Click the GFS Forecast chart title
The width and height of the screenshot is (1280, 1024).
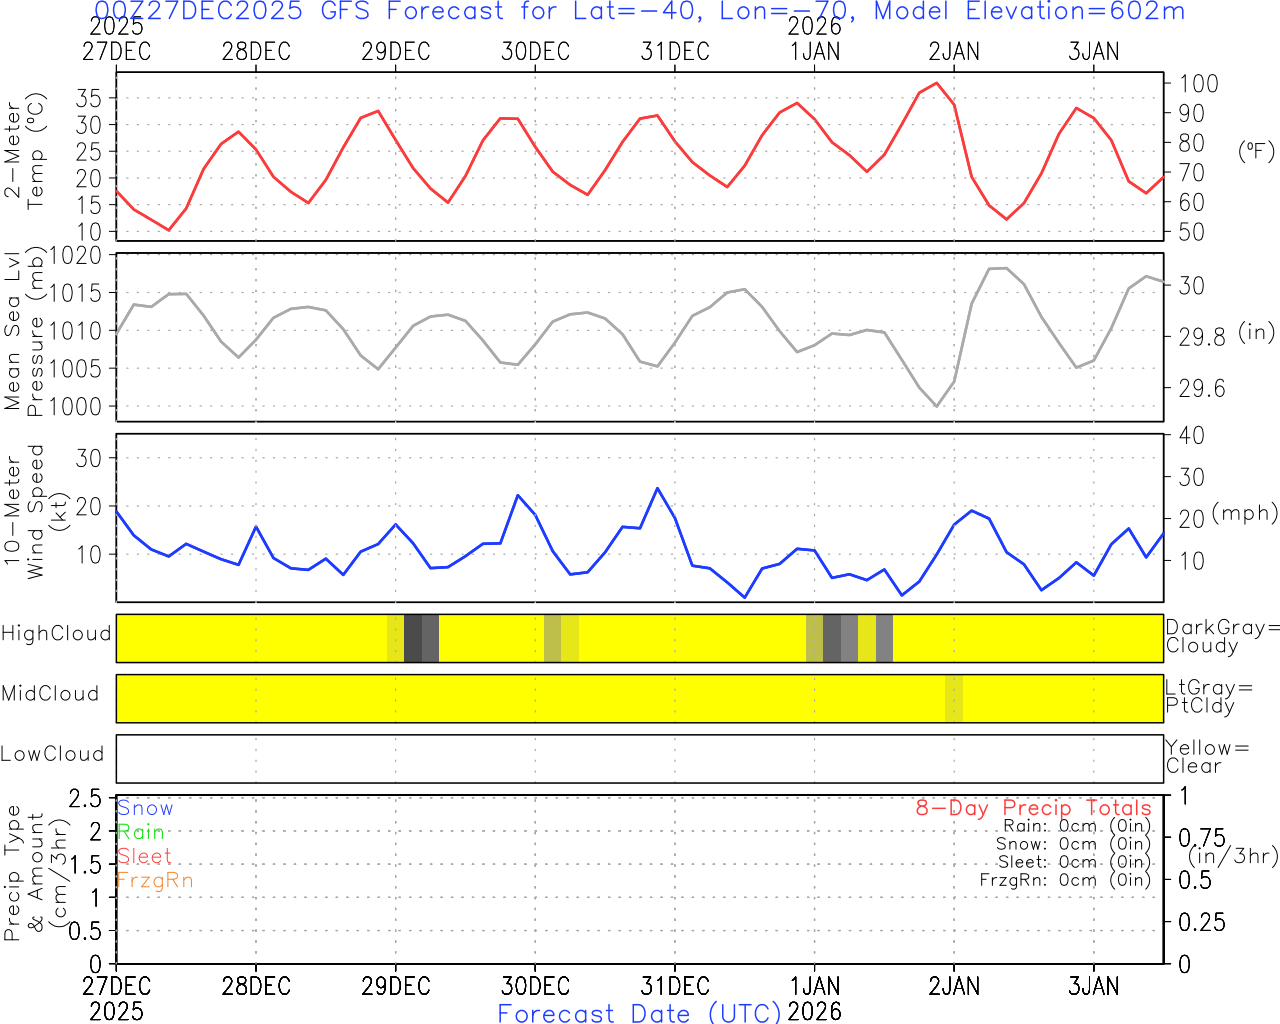(639, 12)
